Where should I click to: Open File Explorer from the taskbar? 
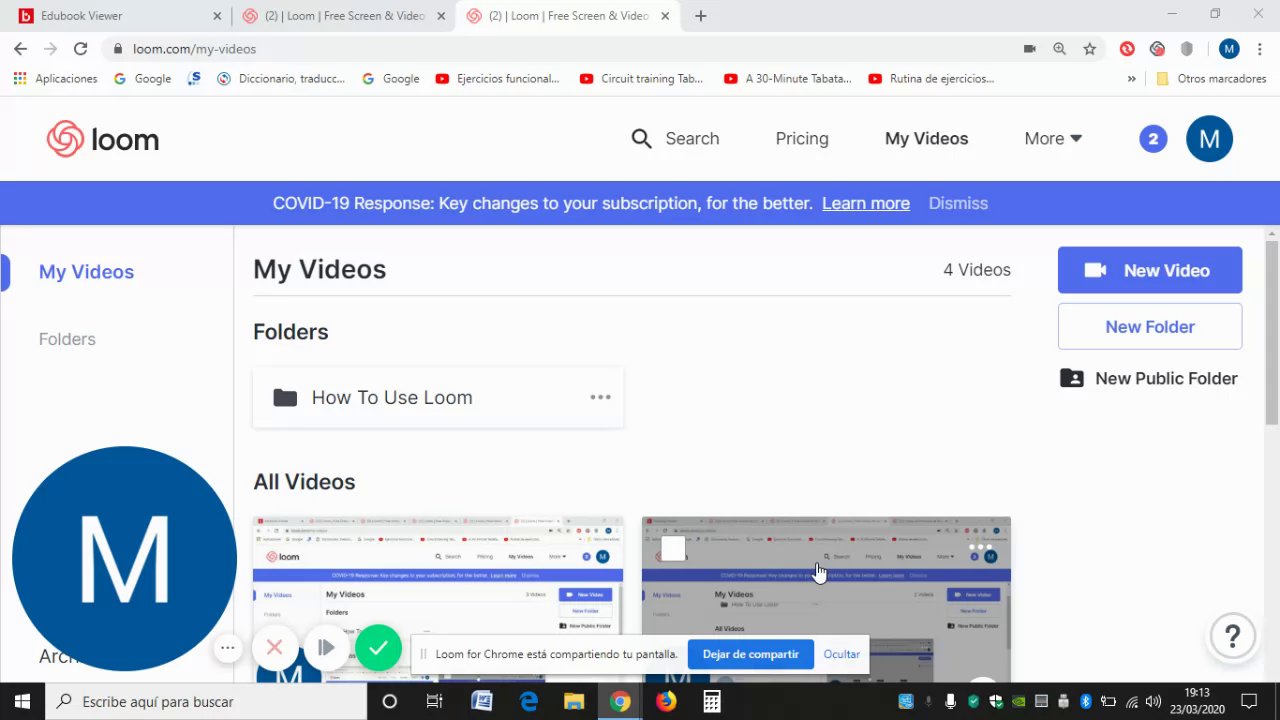pos(574,701)
